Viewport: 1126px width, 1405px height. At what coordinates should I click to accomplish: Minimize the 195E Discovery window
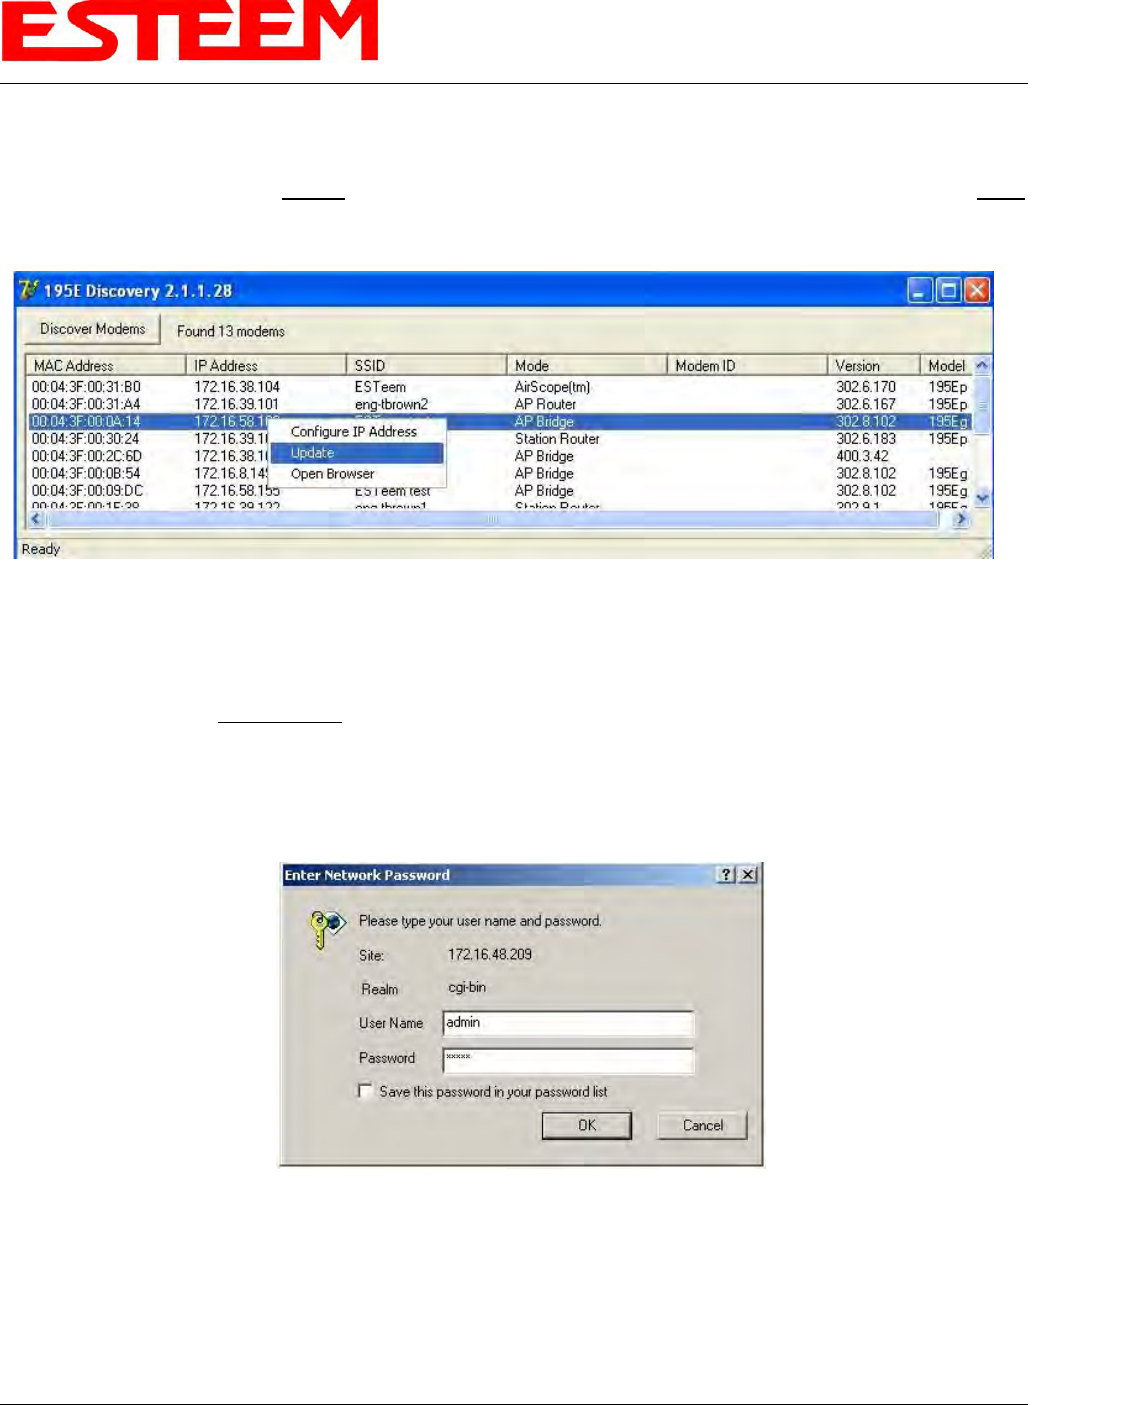click(x=920, y=291)
